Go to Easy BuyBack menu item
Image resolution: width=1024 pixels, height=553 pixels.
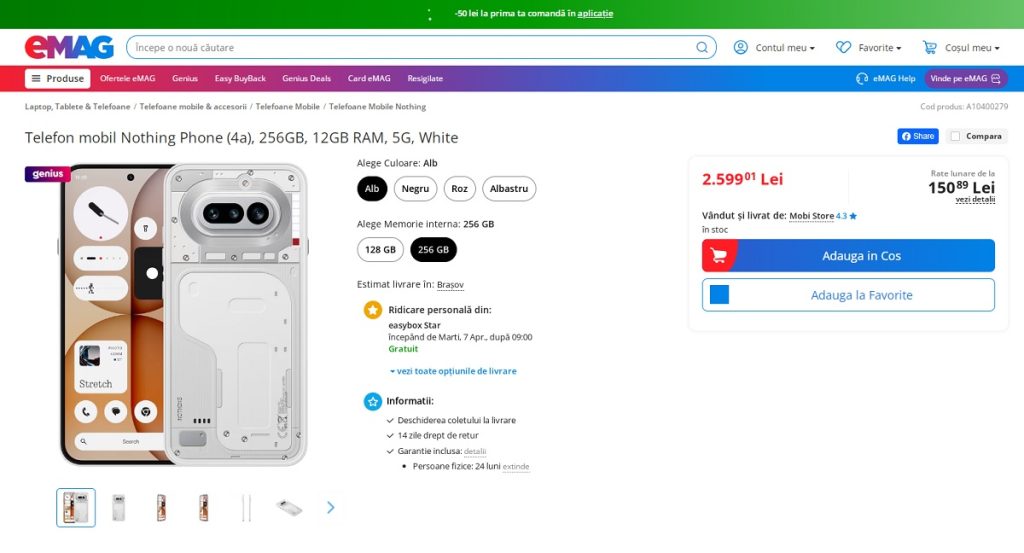click(240, 78)
